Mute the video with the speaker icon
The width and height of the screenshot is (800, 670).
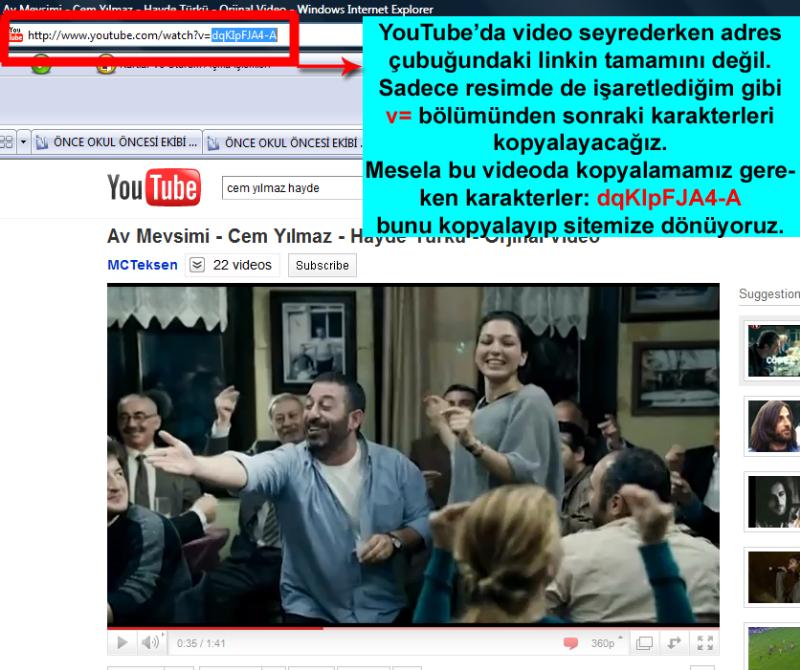pos(151,642)
